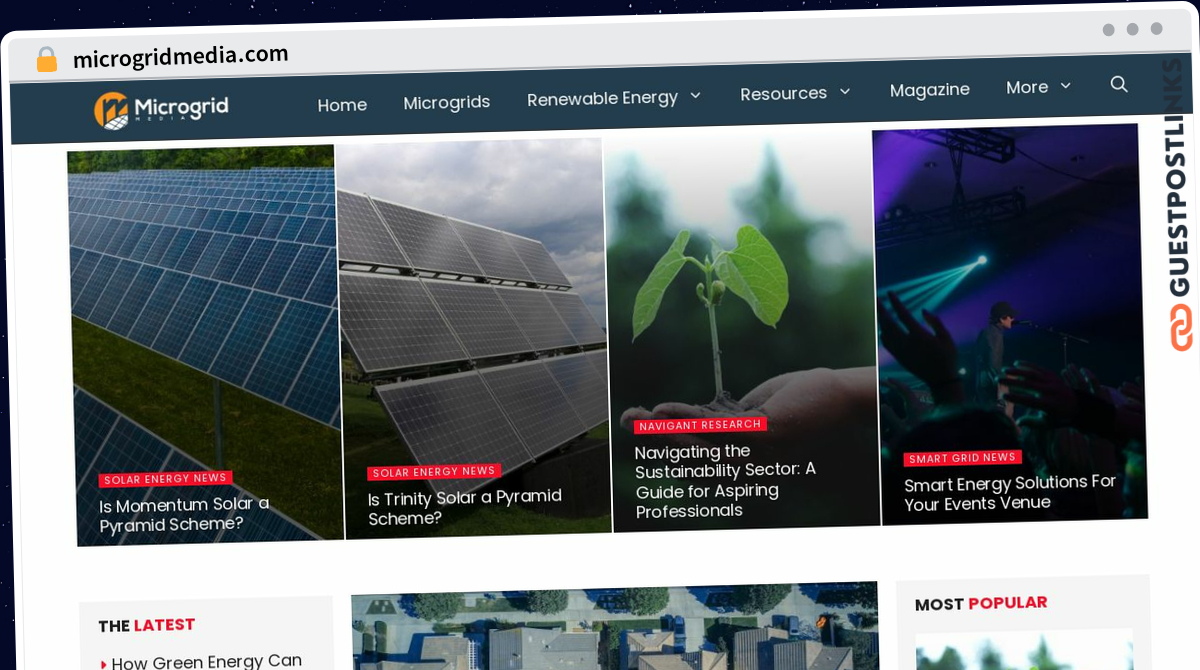Image resolution: width=1200 pixels, height=670 pixels.
Task: Click the Microgrid Media logo
Action: coord(161,110)
